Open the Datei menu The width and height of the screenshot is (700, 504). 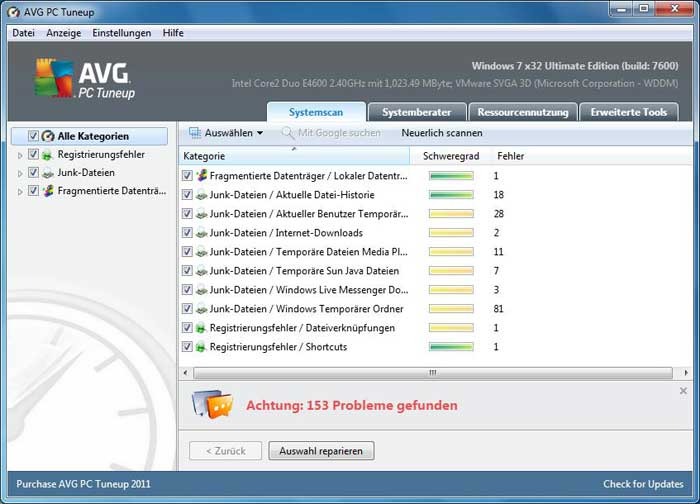[x=23, y=33]
